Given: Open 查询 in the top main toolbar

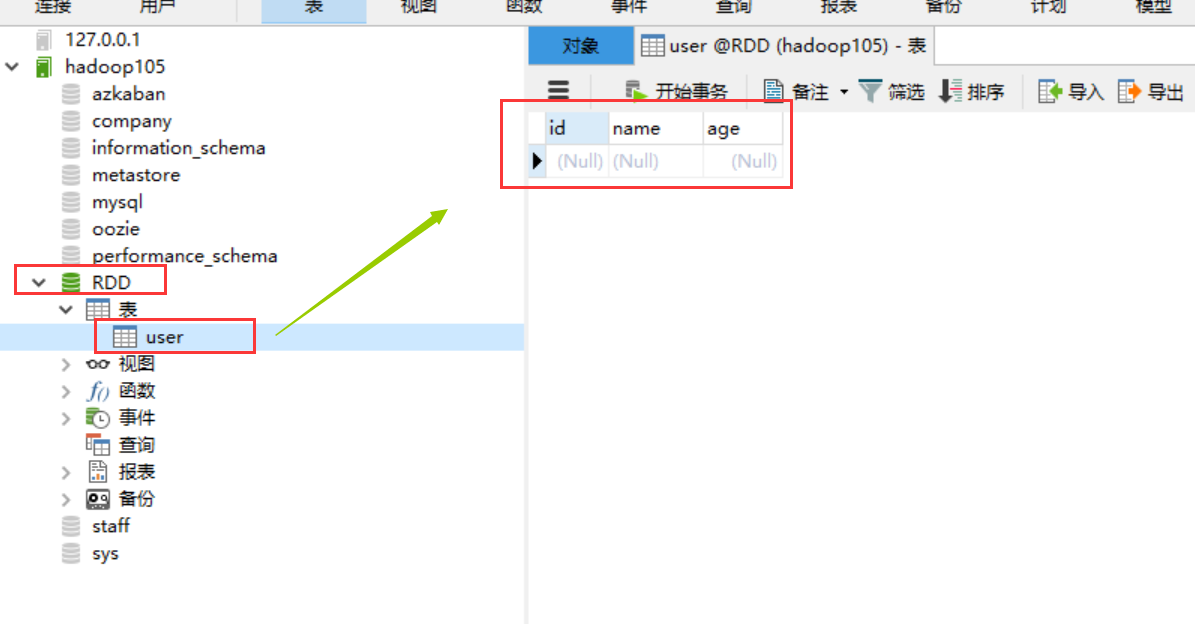Looking at the screenshot, I should [x=733, y=8].
